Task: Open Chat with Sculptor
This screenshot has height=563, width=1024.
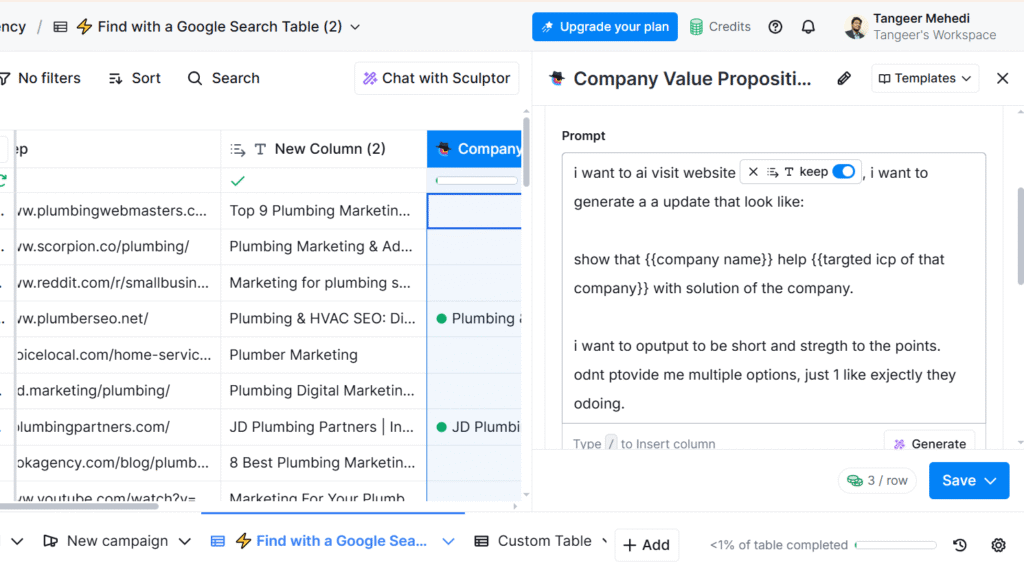Action: [436, 78]
